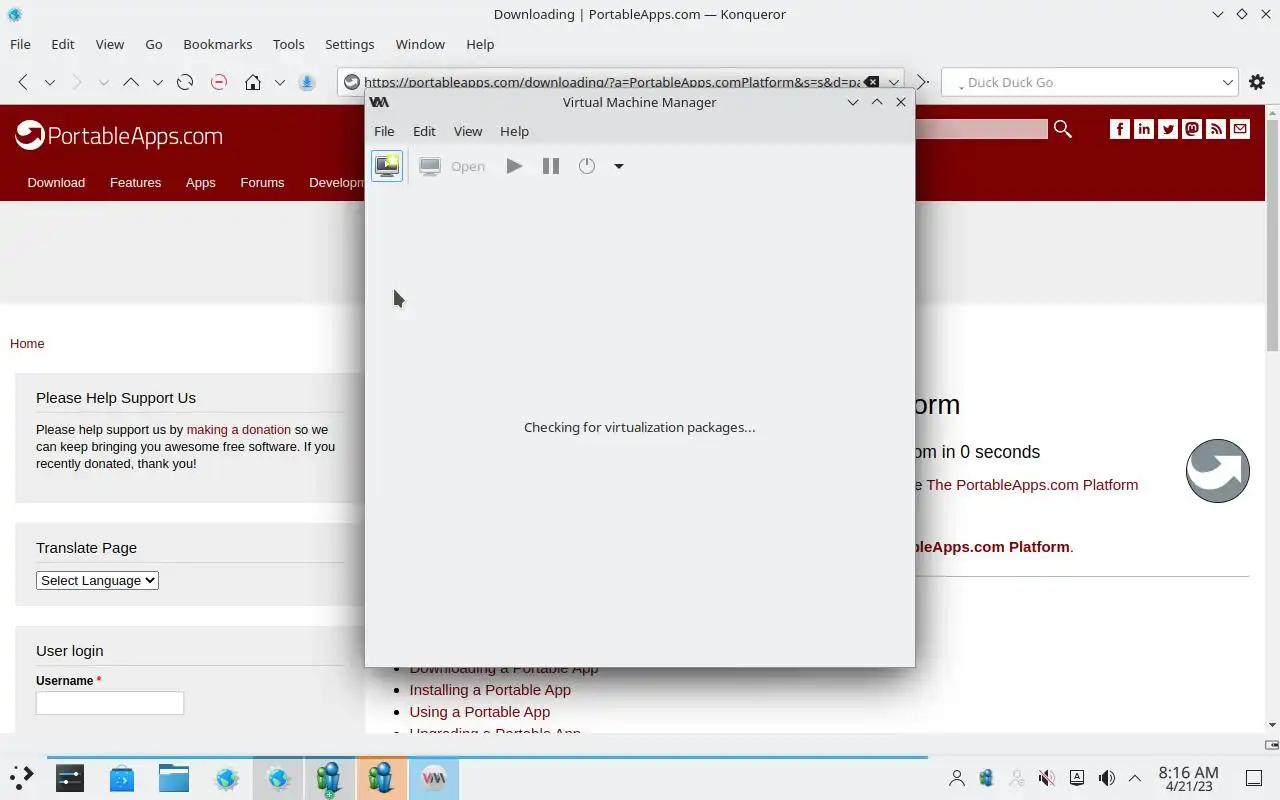Follow the making a donation link
The image size is (1280, 800).
pos(238,429)
